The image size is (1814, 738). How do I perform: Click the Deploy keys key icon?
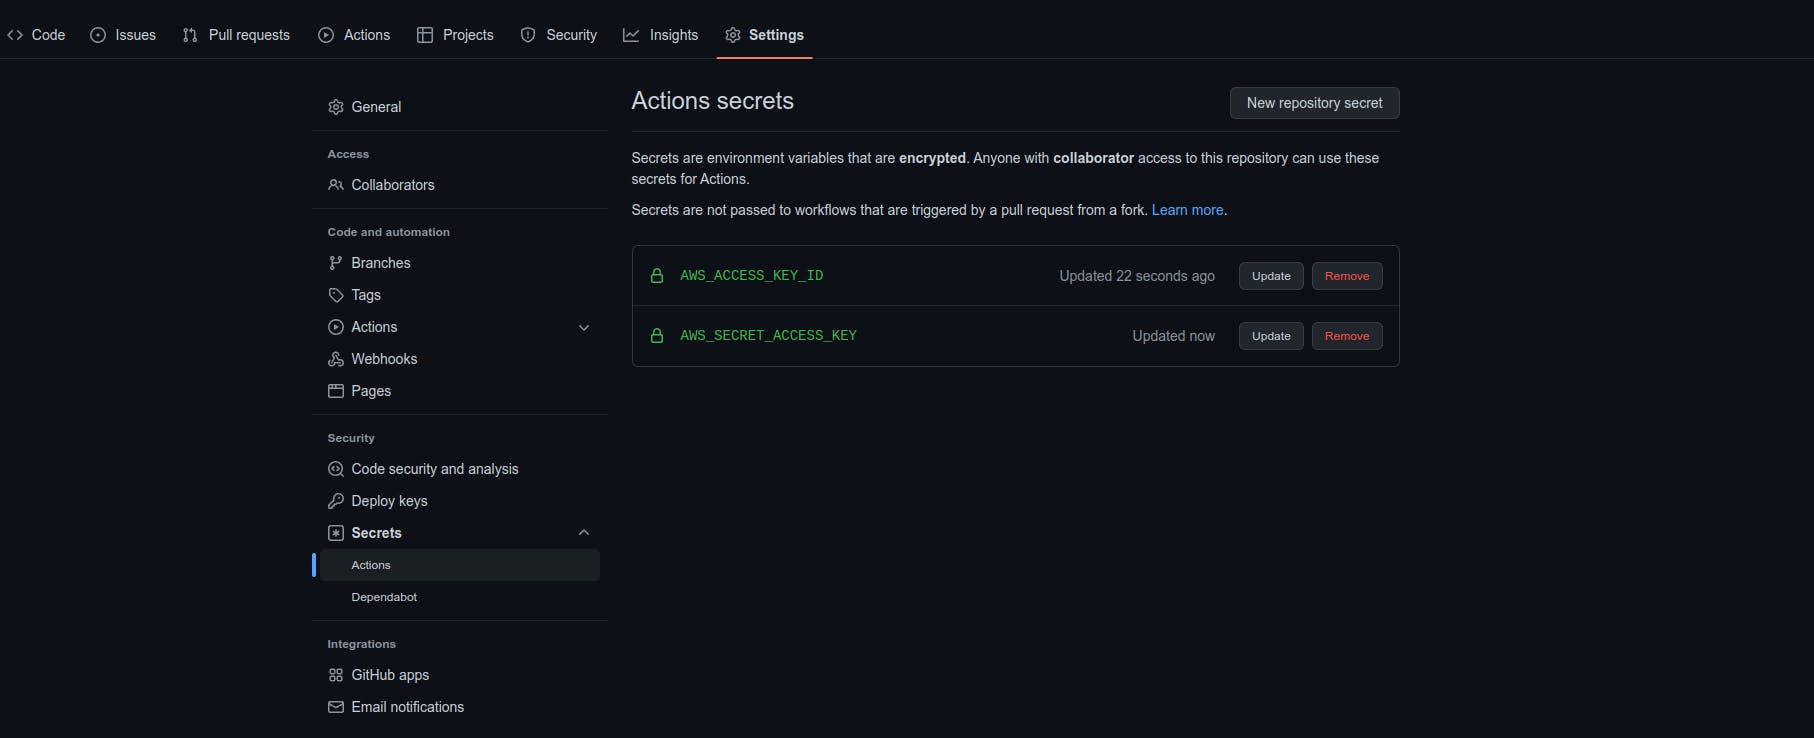coord(336,501)
